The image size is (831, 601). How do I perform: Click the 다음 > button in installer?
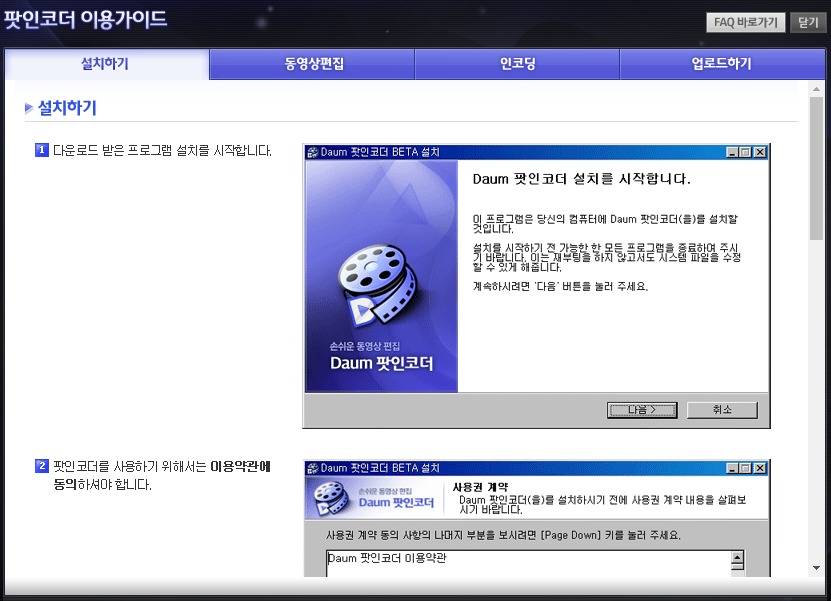(x=642, y=410)
